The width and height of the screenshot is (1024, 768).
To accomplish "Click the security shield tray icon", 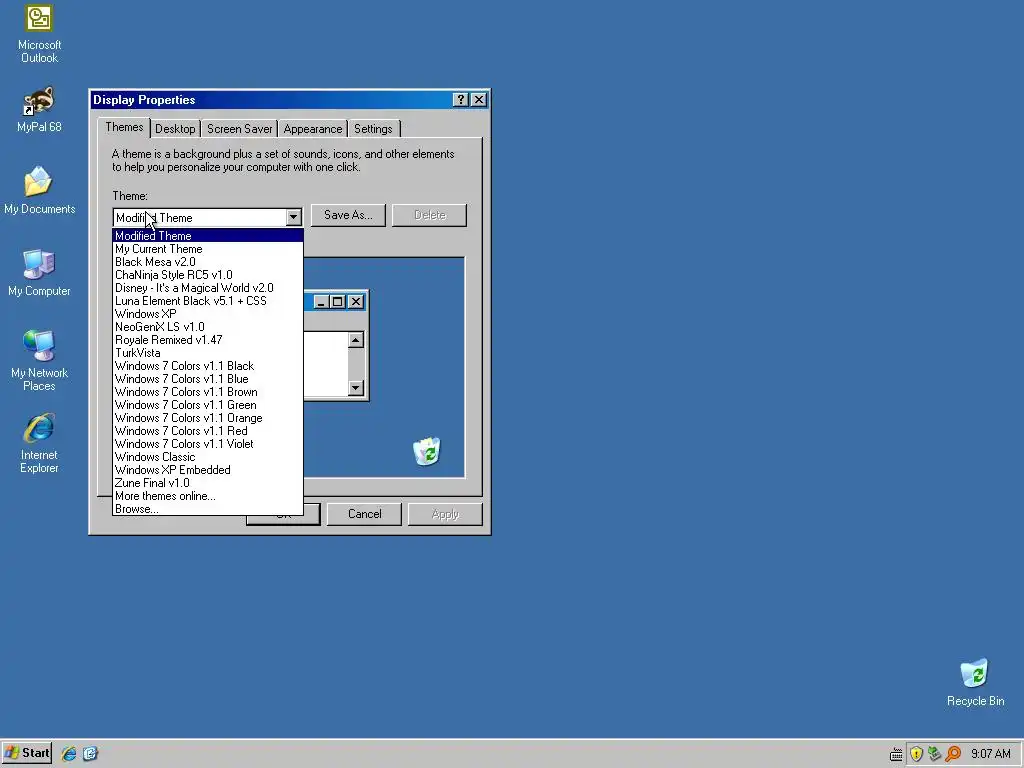I will 916,754.
